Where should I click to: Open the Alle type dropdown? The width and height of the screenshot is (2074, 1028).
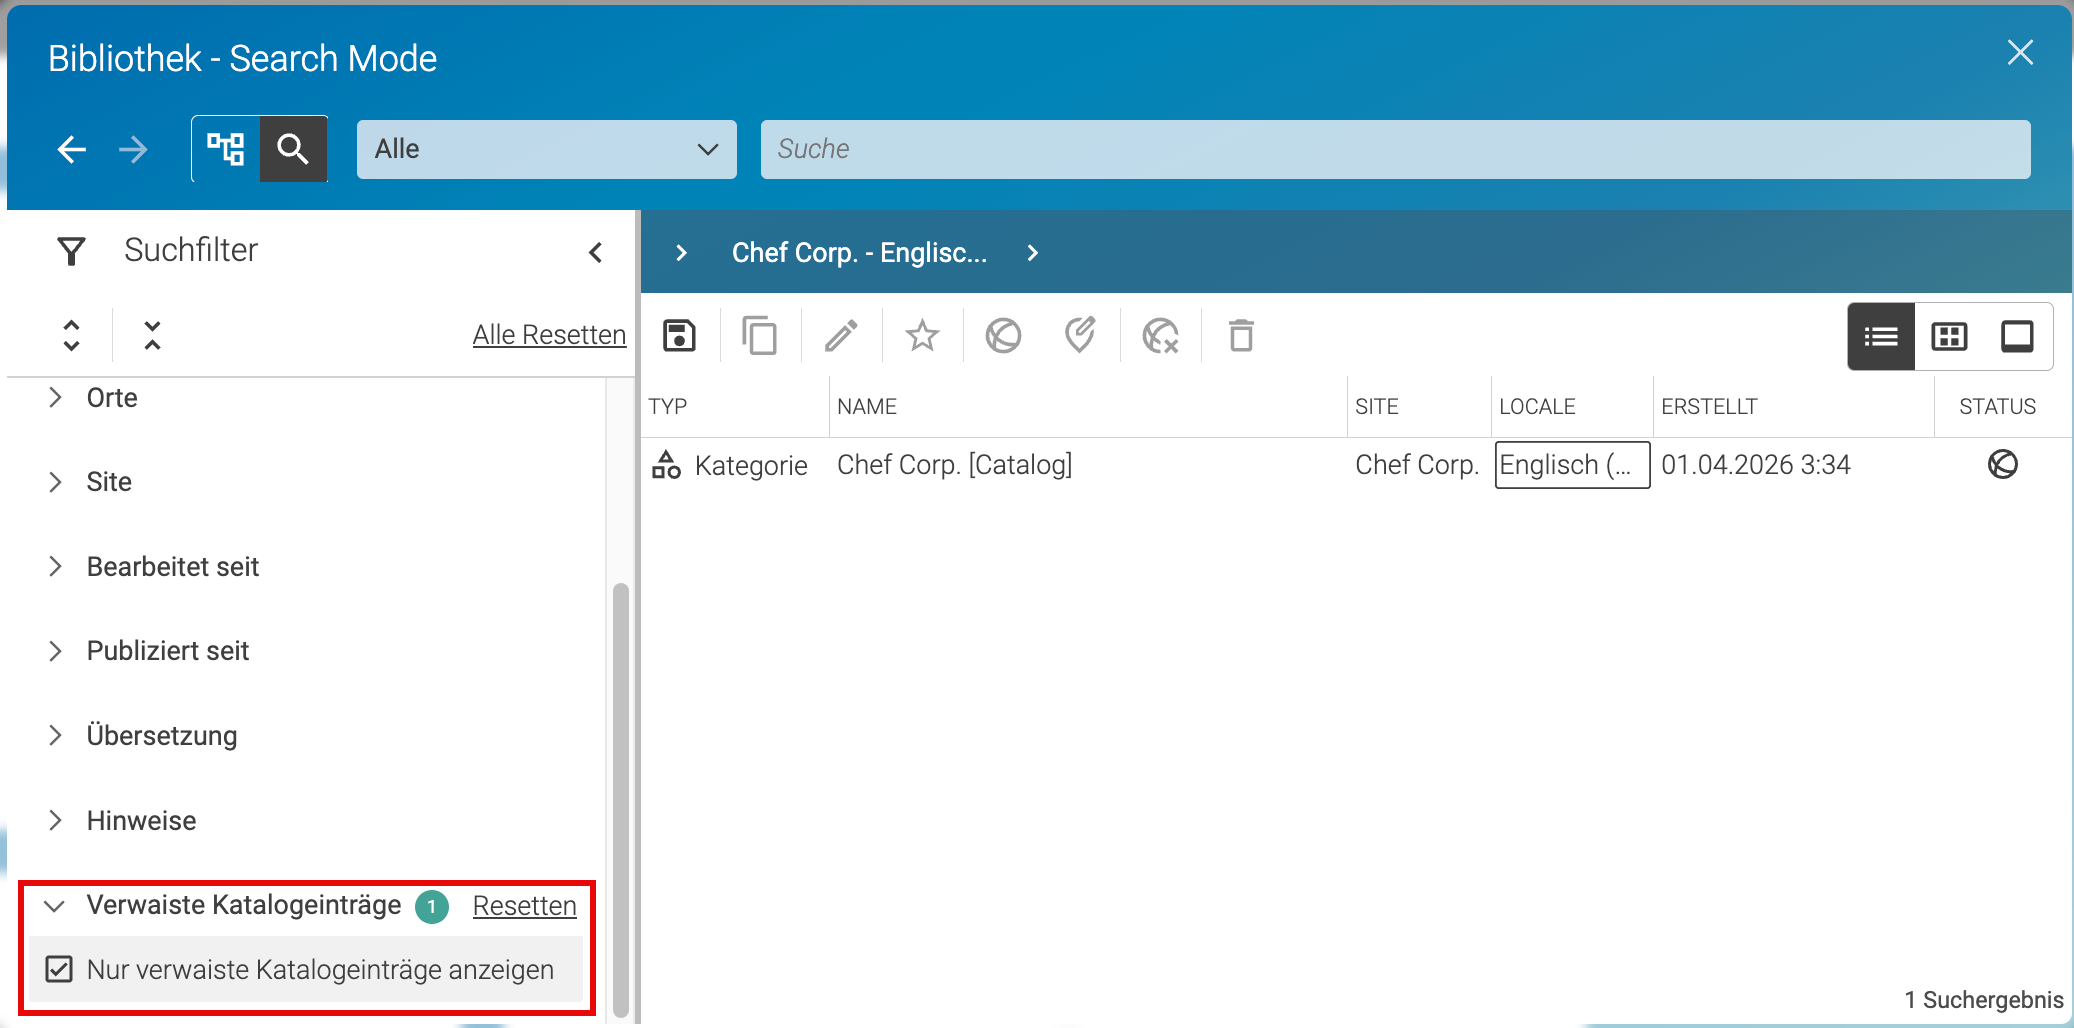pos(547,149)
